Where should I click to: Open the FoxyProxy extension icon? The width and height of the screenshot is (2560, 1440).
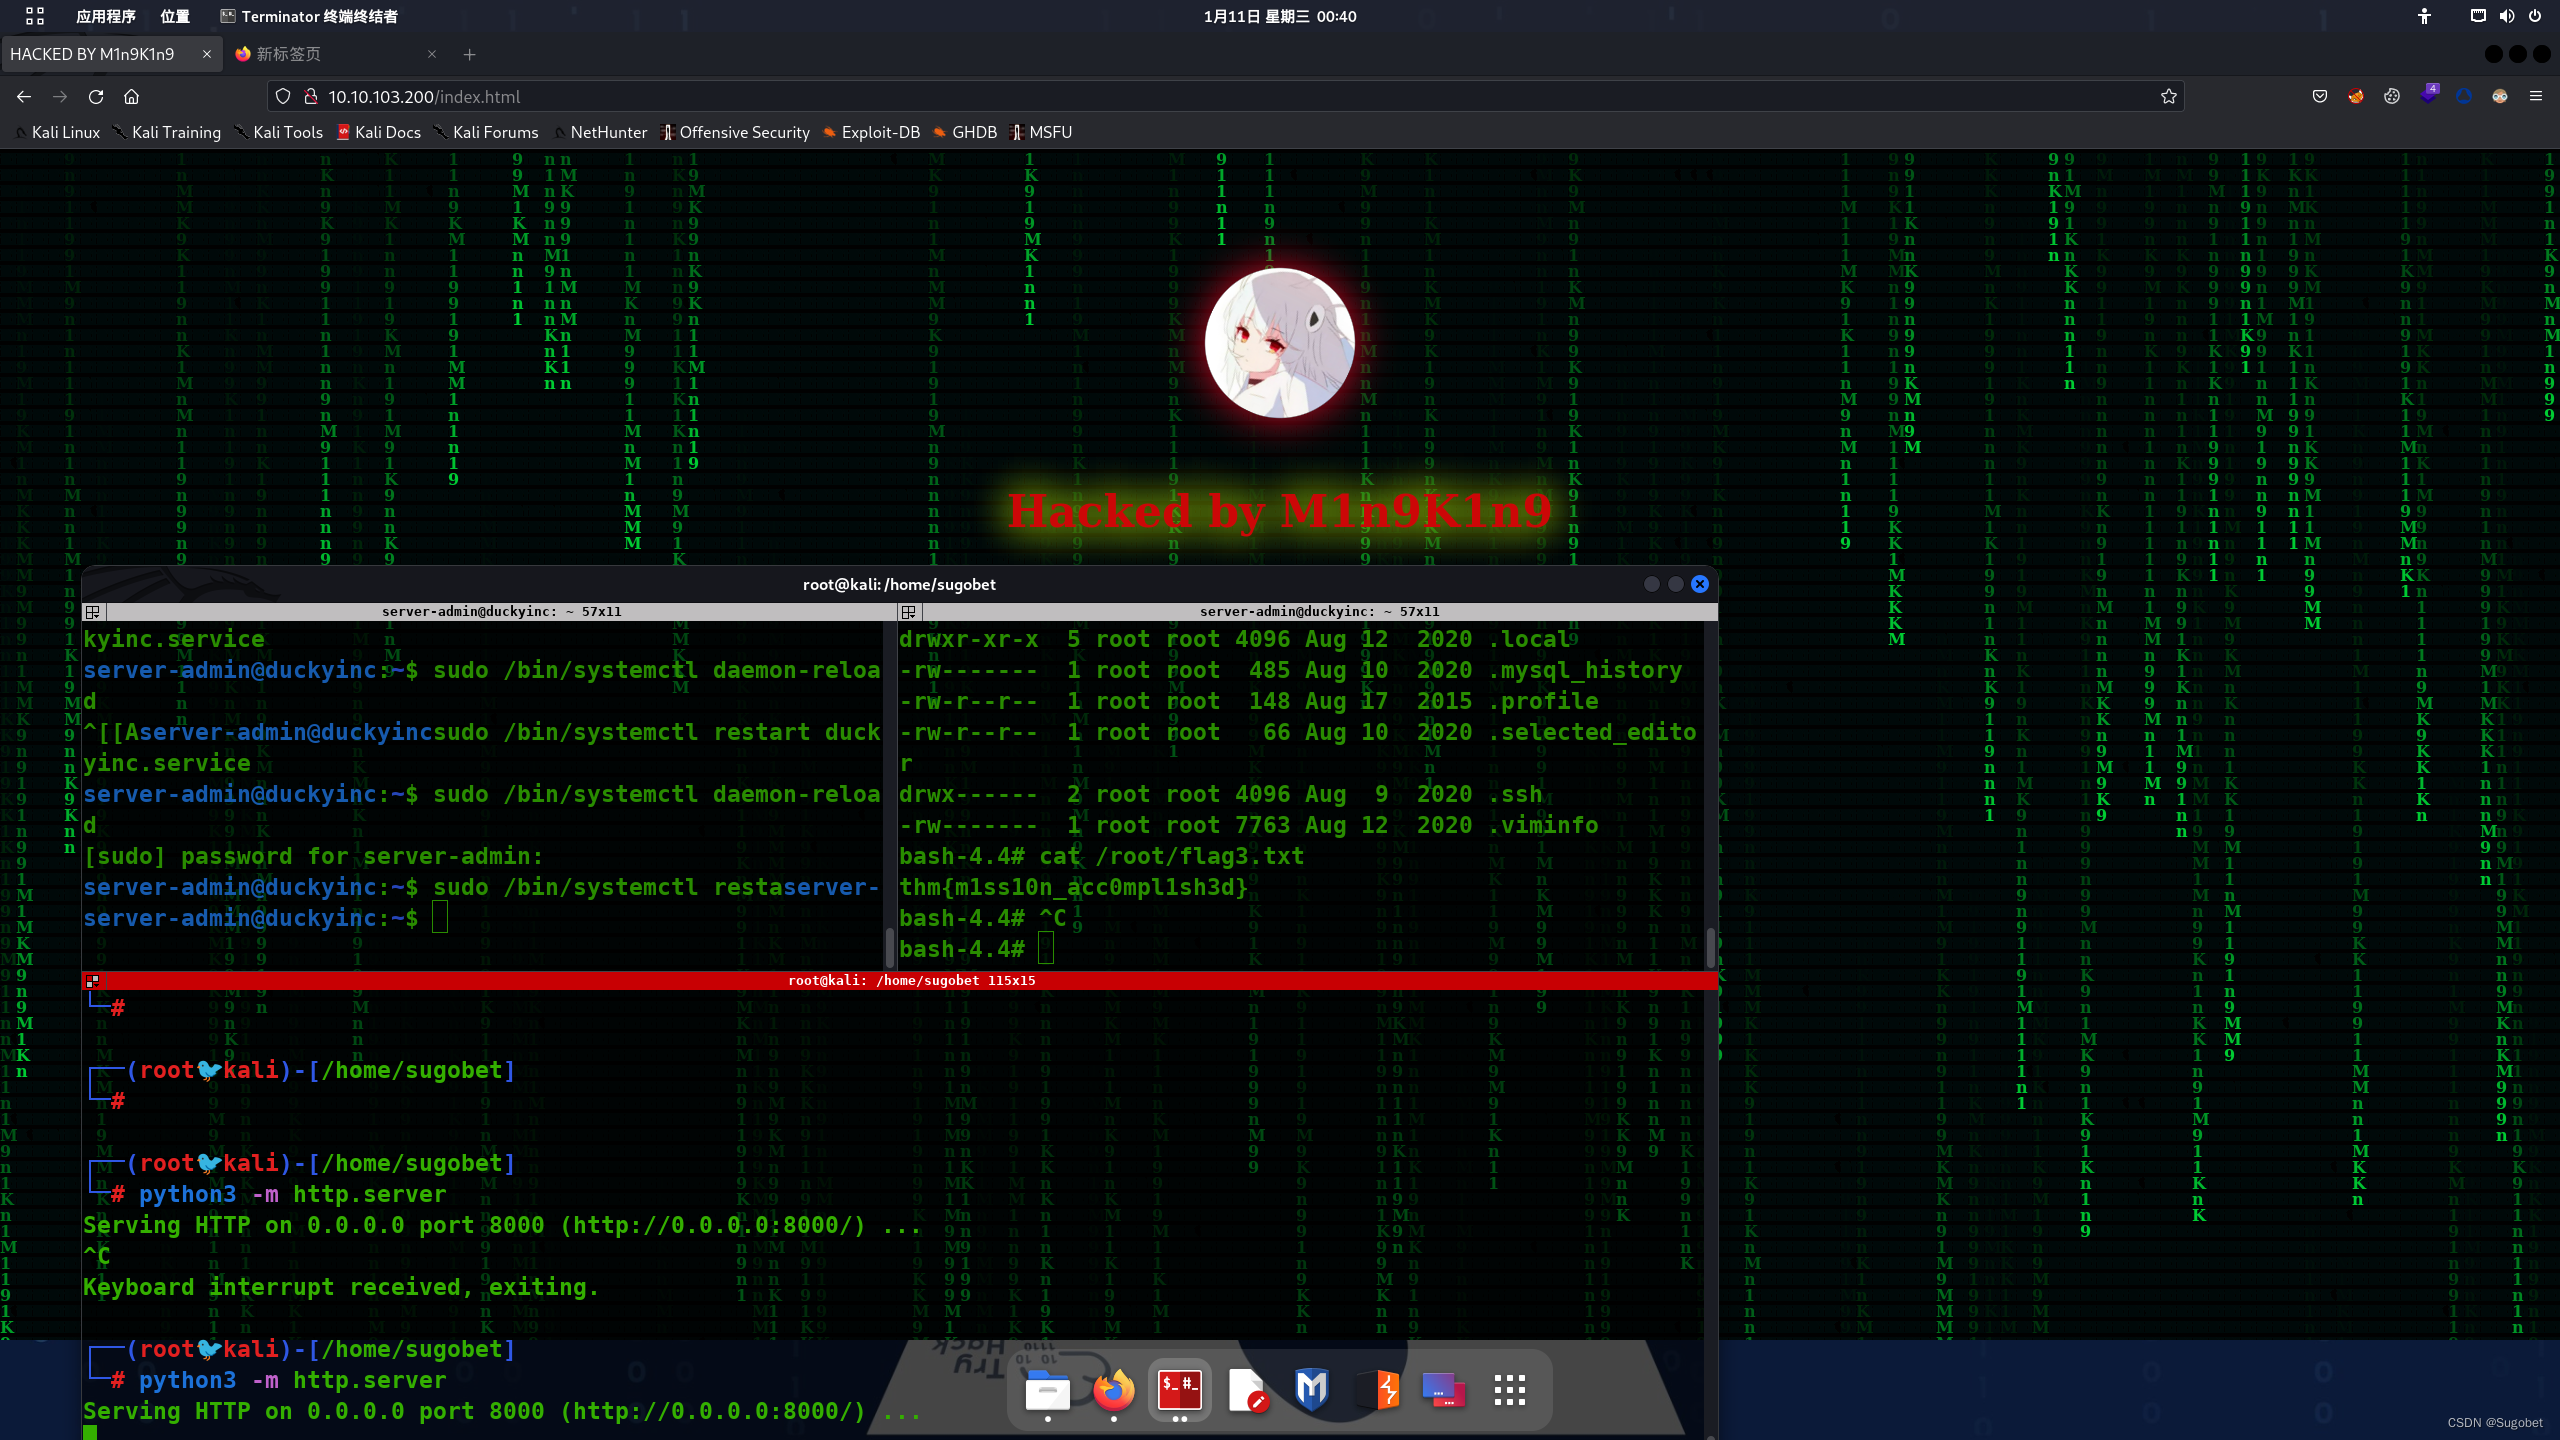(x=2356, y=97)
